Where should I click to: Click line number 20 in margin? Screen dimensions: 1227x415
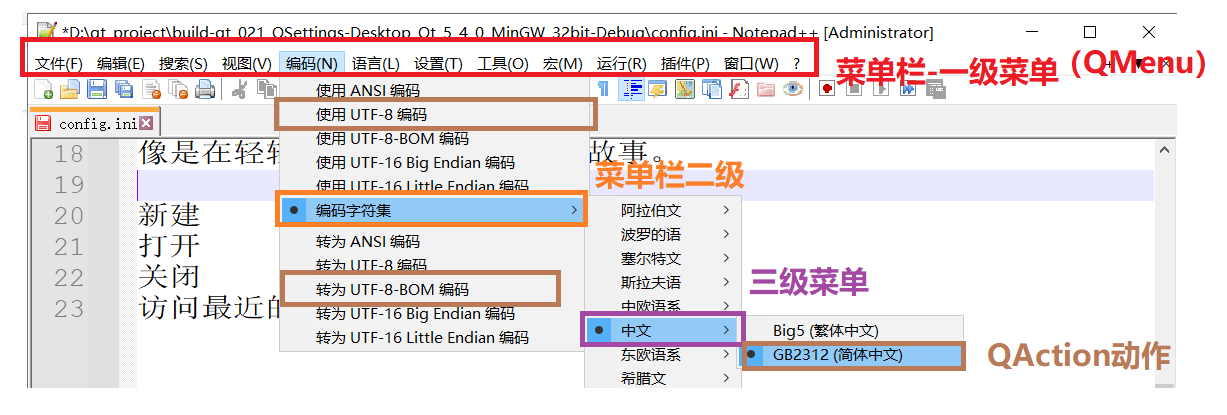[x=69, y=216]
